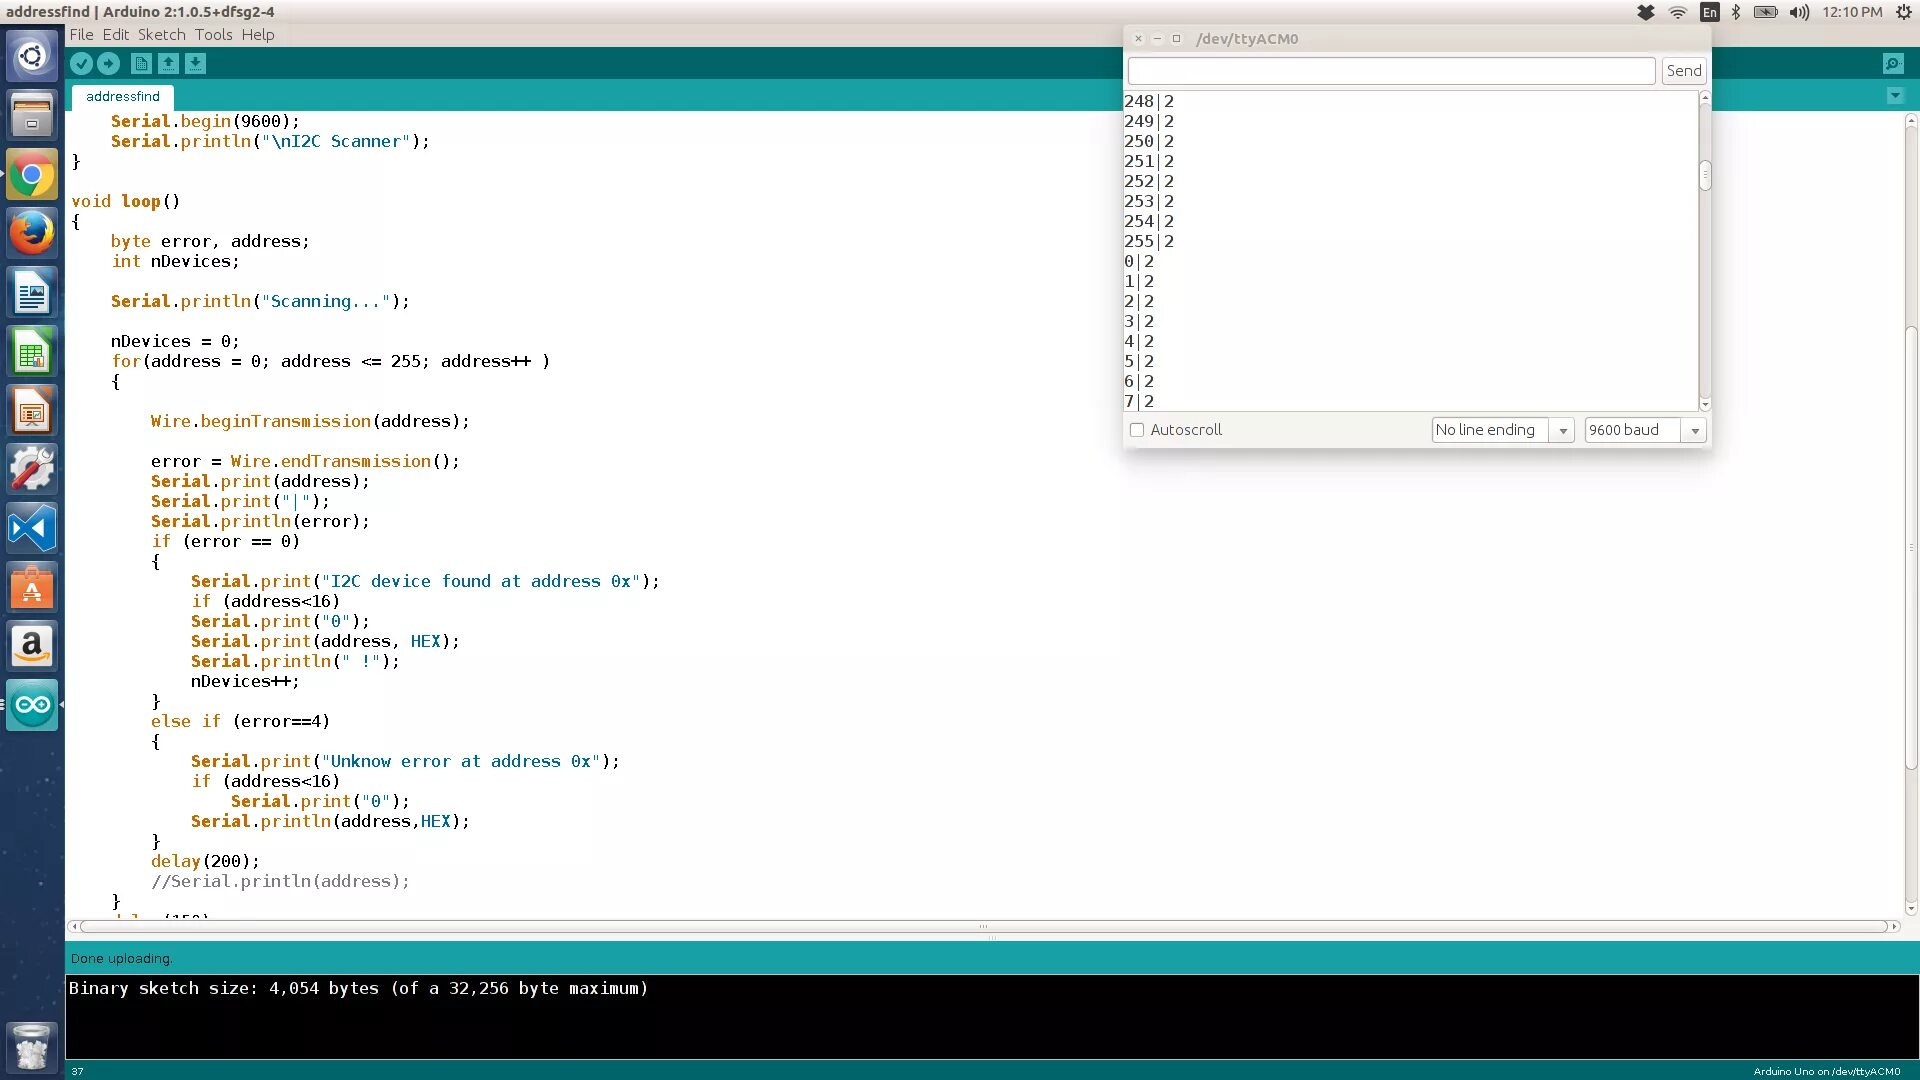Viewport: 1920px width, 1080px height.
Task: Click the editor horizontal scrollbar
Action: point(983,927)
